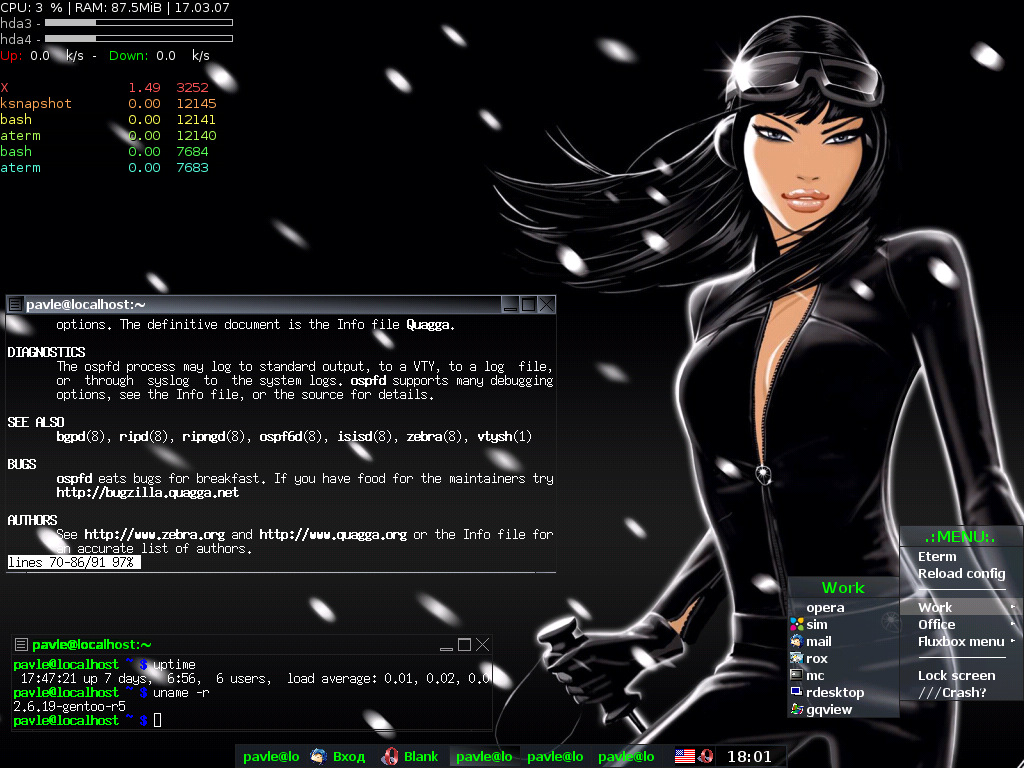Viewport: 1024px width, 768px height.
Task: Launch mc from the Work submenu
Action: click(842, 675)
